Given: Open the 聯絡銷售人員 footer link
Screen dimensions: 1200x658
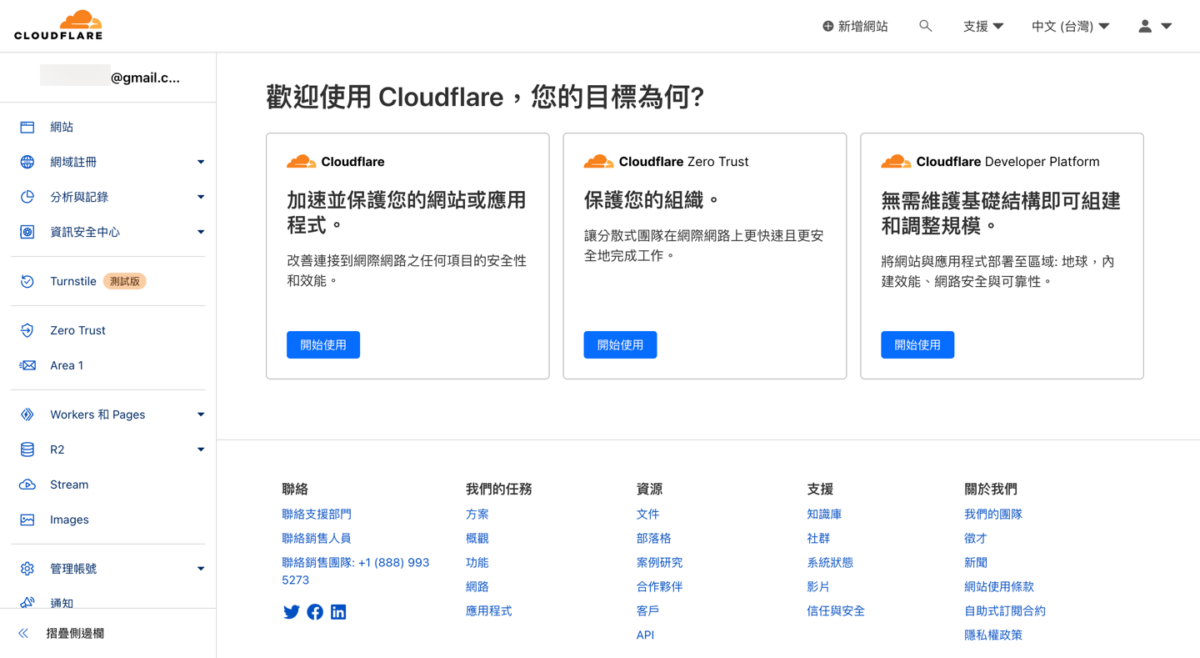Looking at the screenshot, I should coord(317,538).
